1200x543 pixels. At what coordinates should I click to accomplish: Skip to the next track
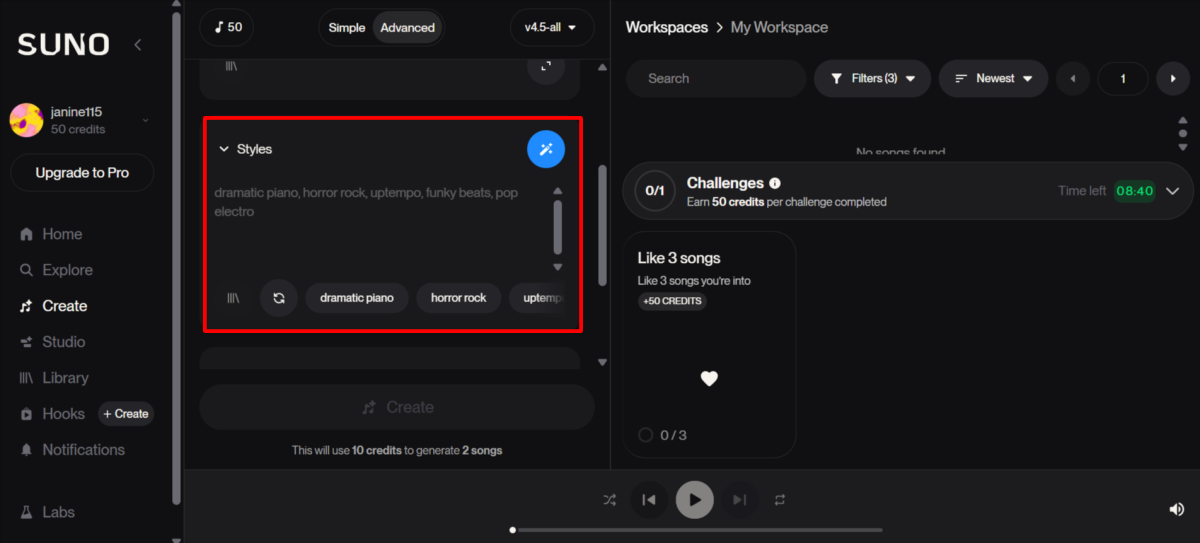(740, 499)
